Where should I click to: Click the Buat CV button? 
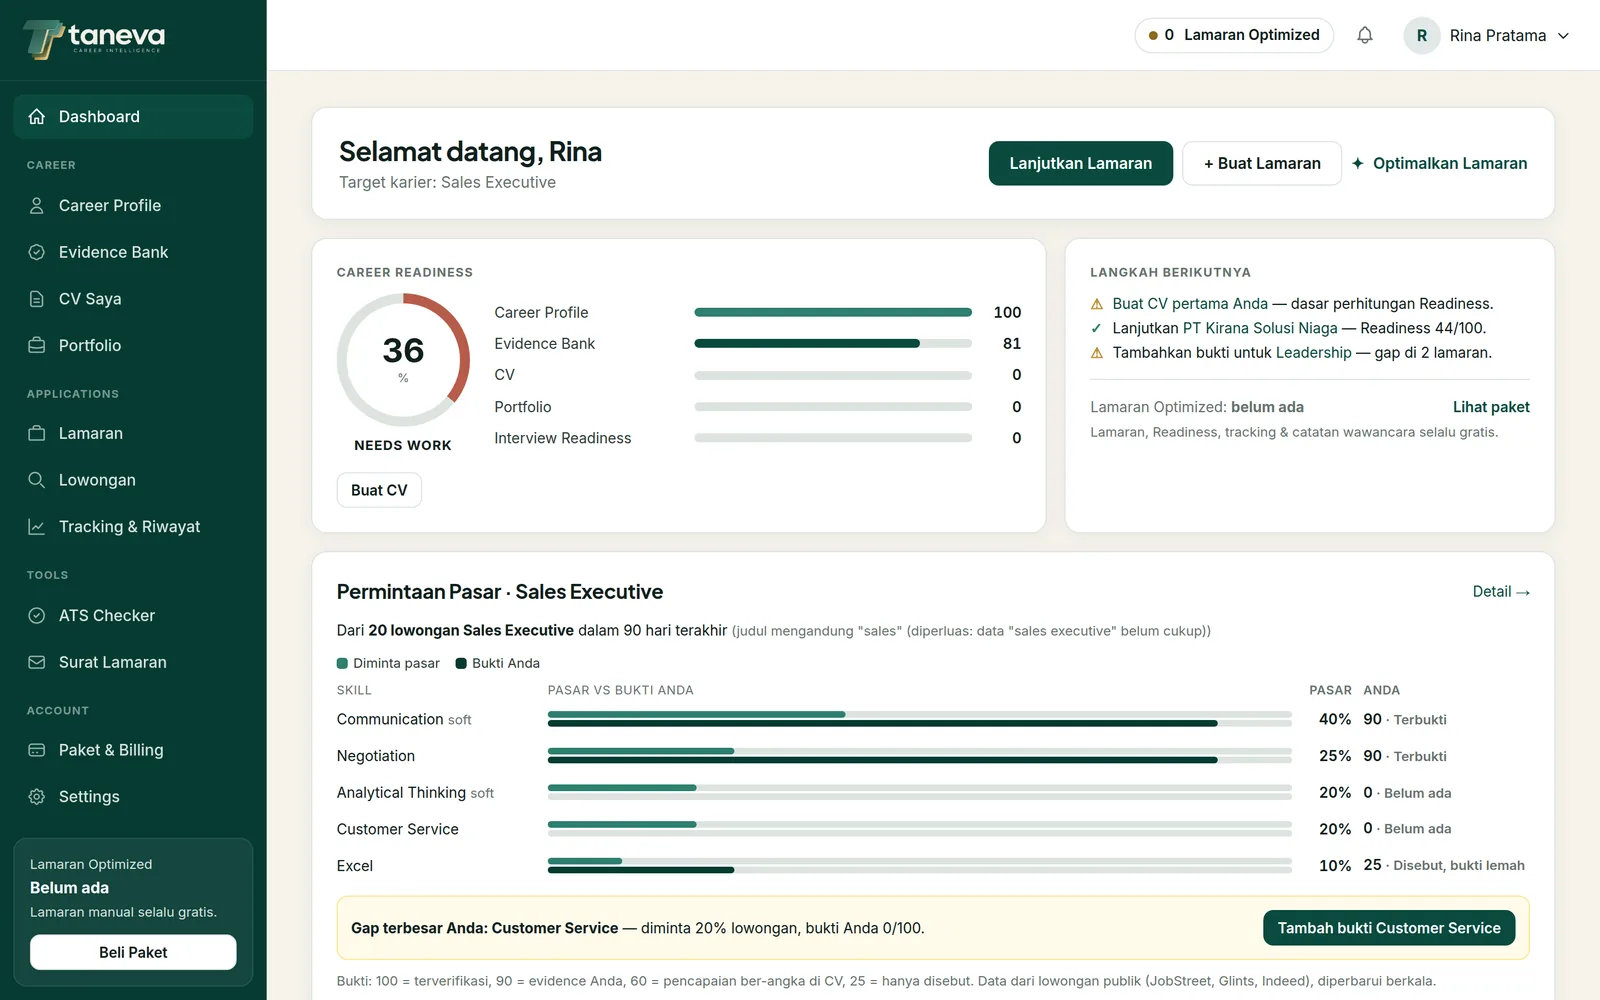379,490
